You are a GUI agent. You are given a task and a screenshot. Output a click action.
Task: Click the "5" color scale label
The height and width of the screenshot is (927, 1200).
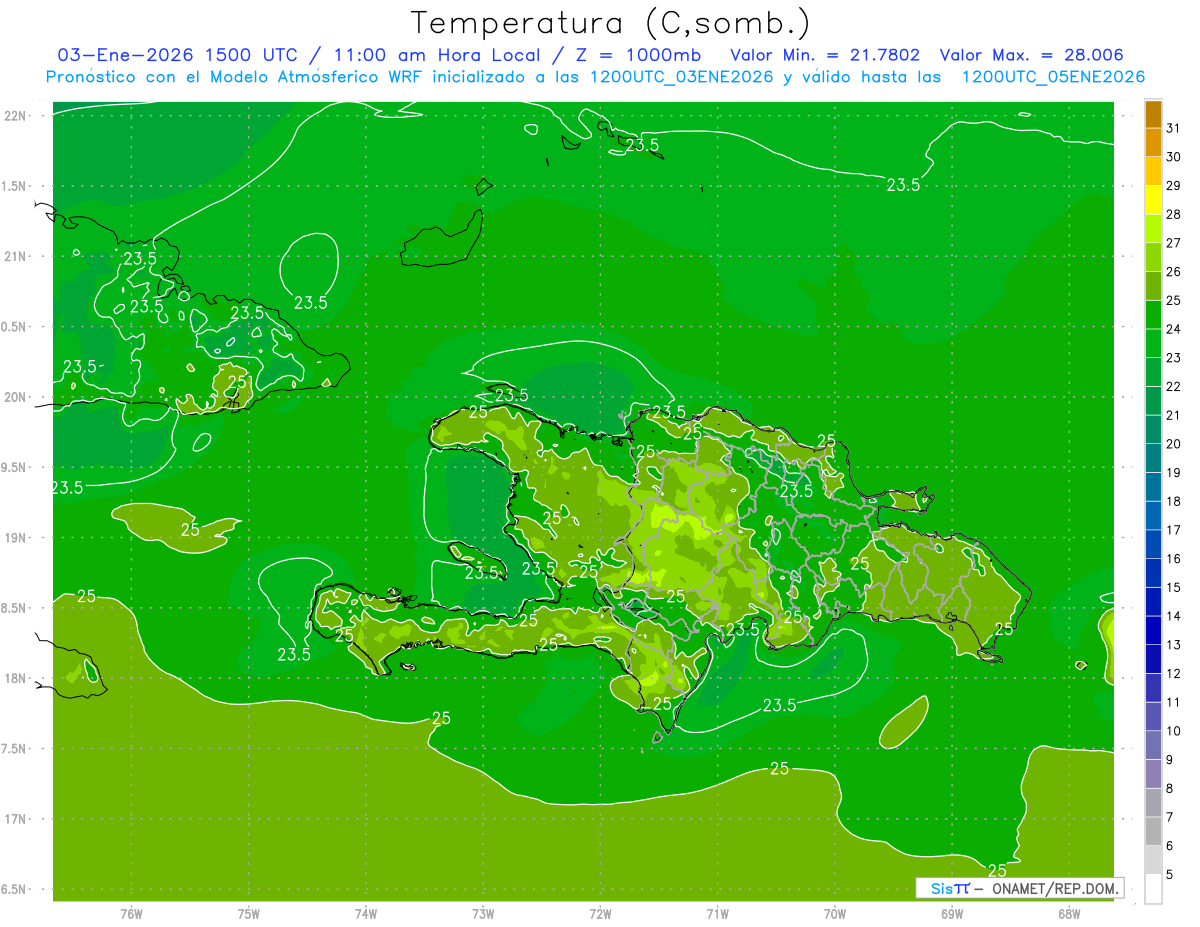pyautogui.click(x=1170, y=875)
